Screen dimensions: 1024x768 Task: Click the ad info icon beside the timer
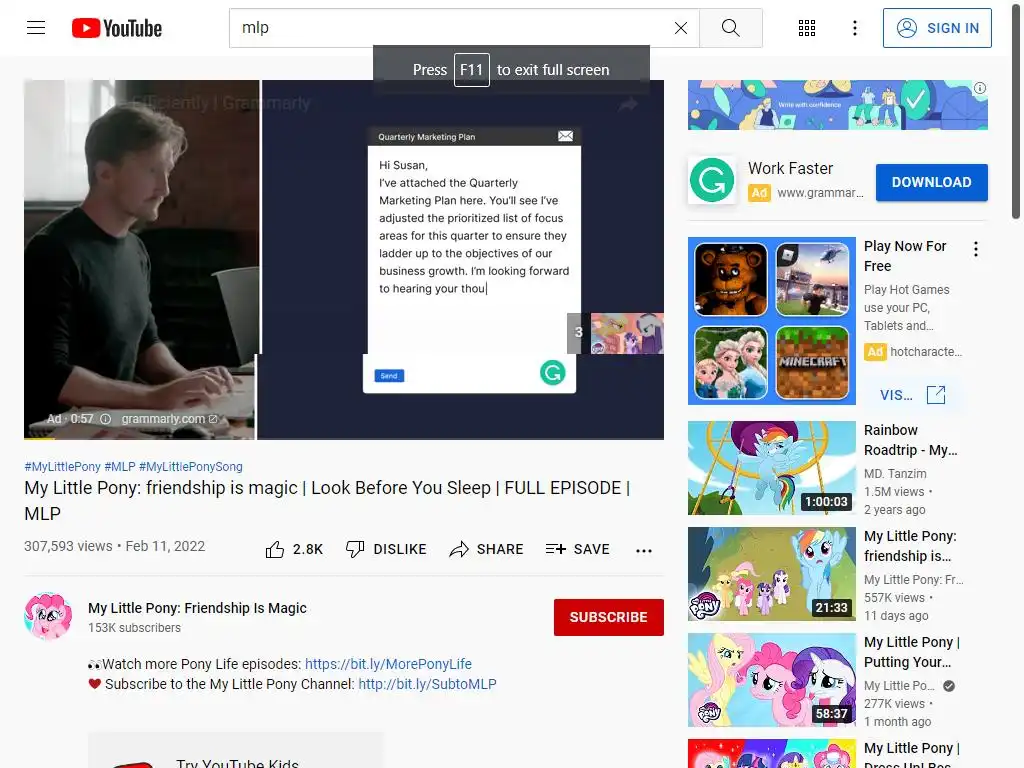[x=106, y=419]
